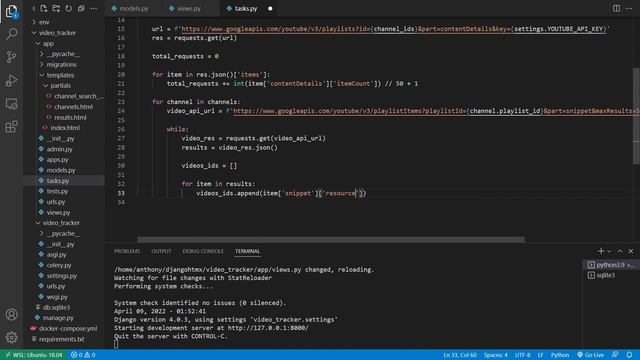Viewport: 640px width, 360px height.
Task: Open the Search view
Action: click(11, 34)
